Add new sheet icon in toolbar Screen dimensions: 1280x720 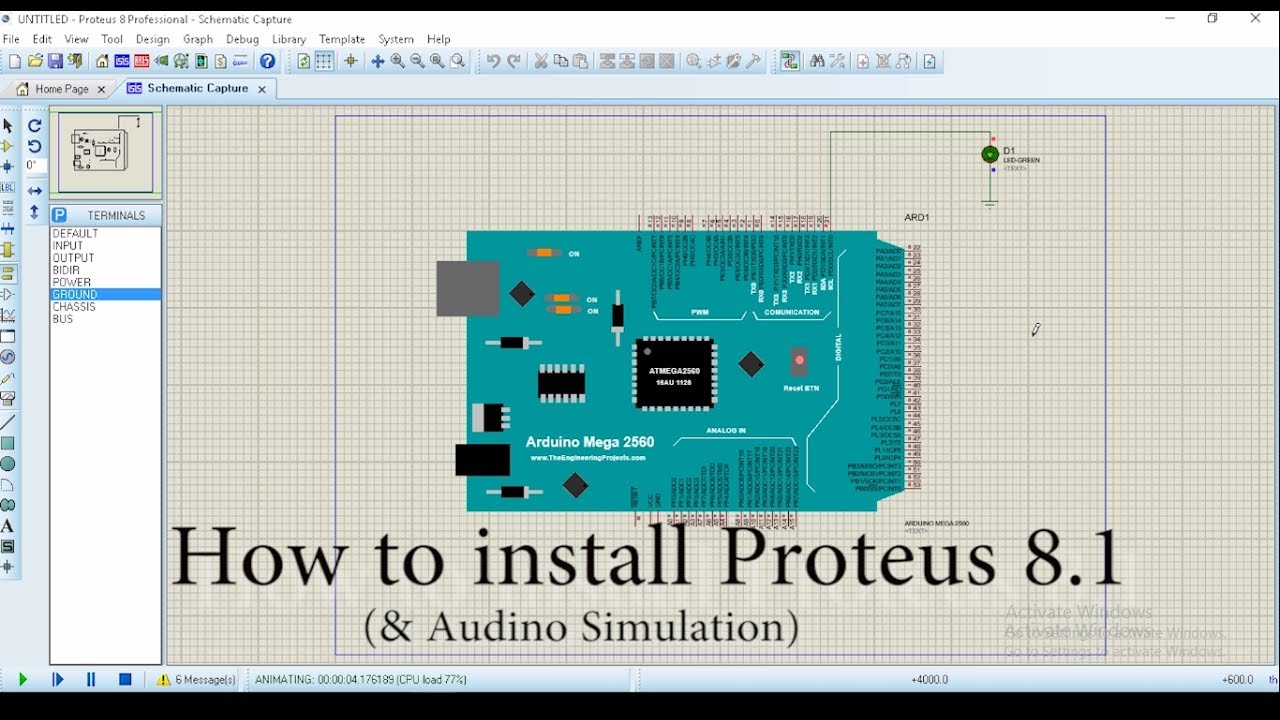(863, 61)
